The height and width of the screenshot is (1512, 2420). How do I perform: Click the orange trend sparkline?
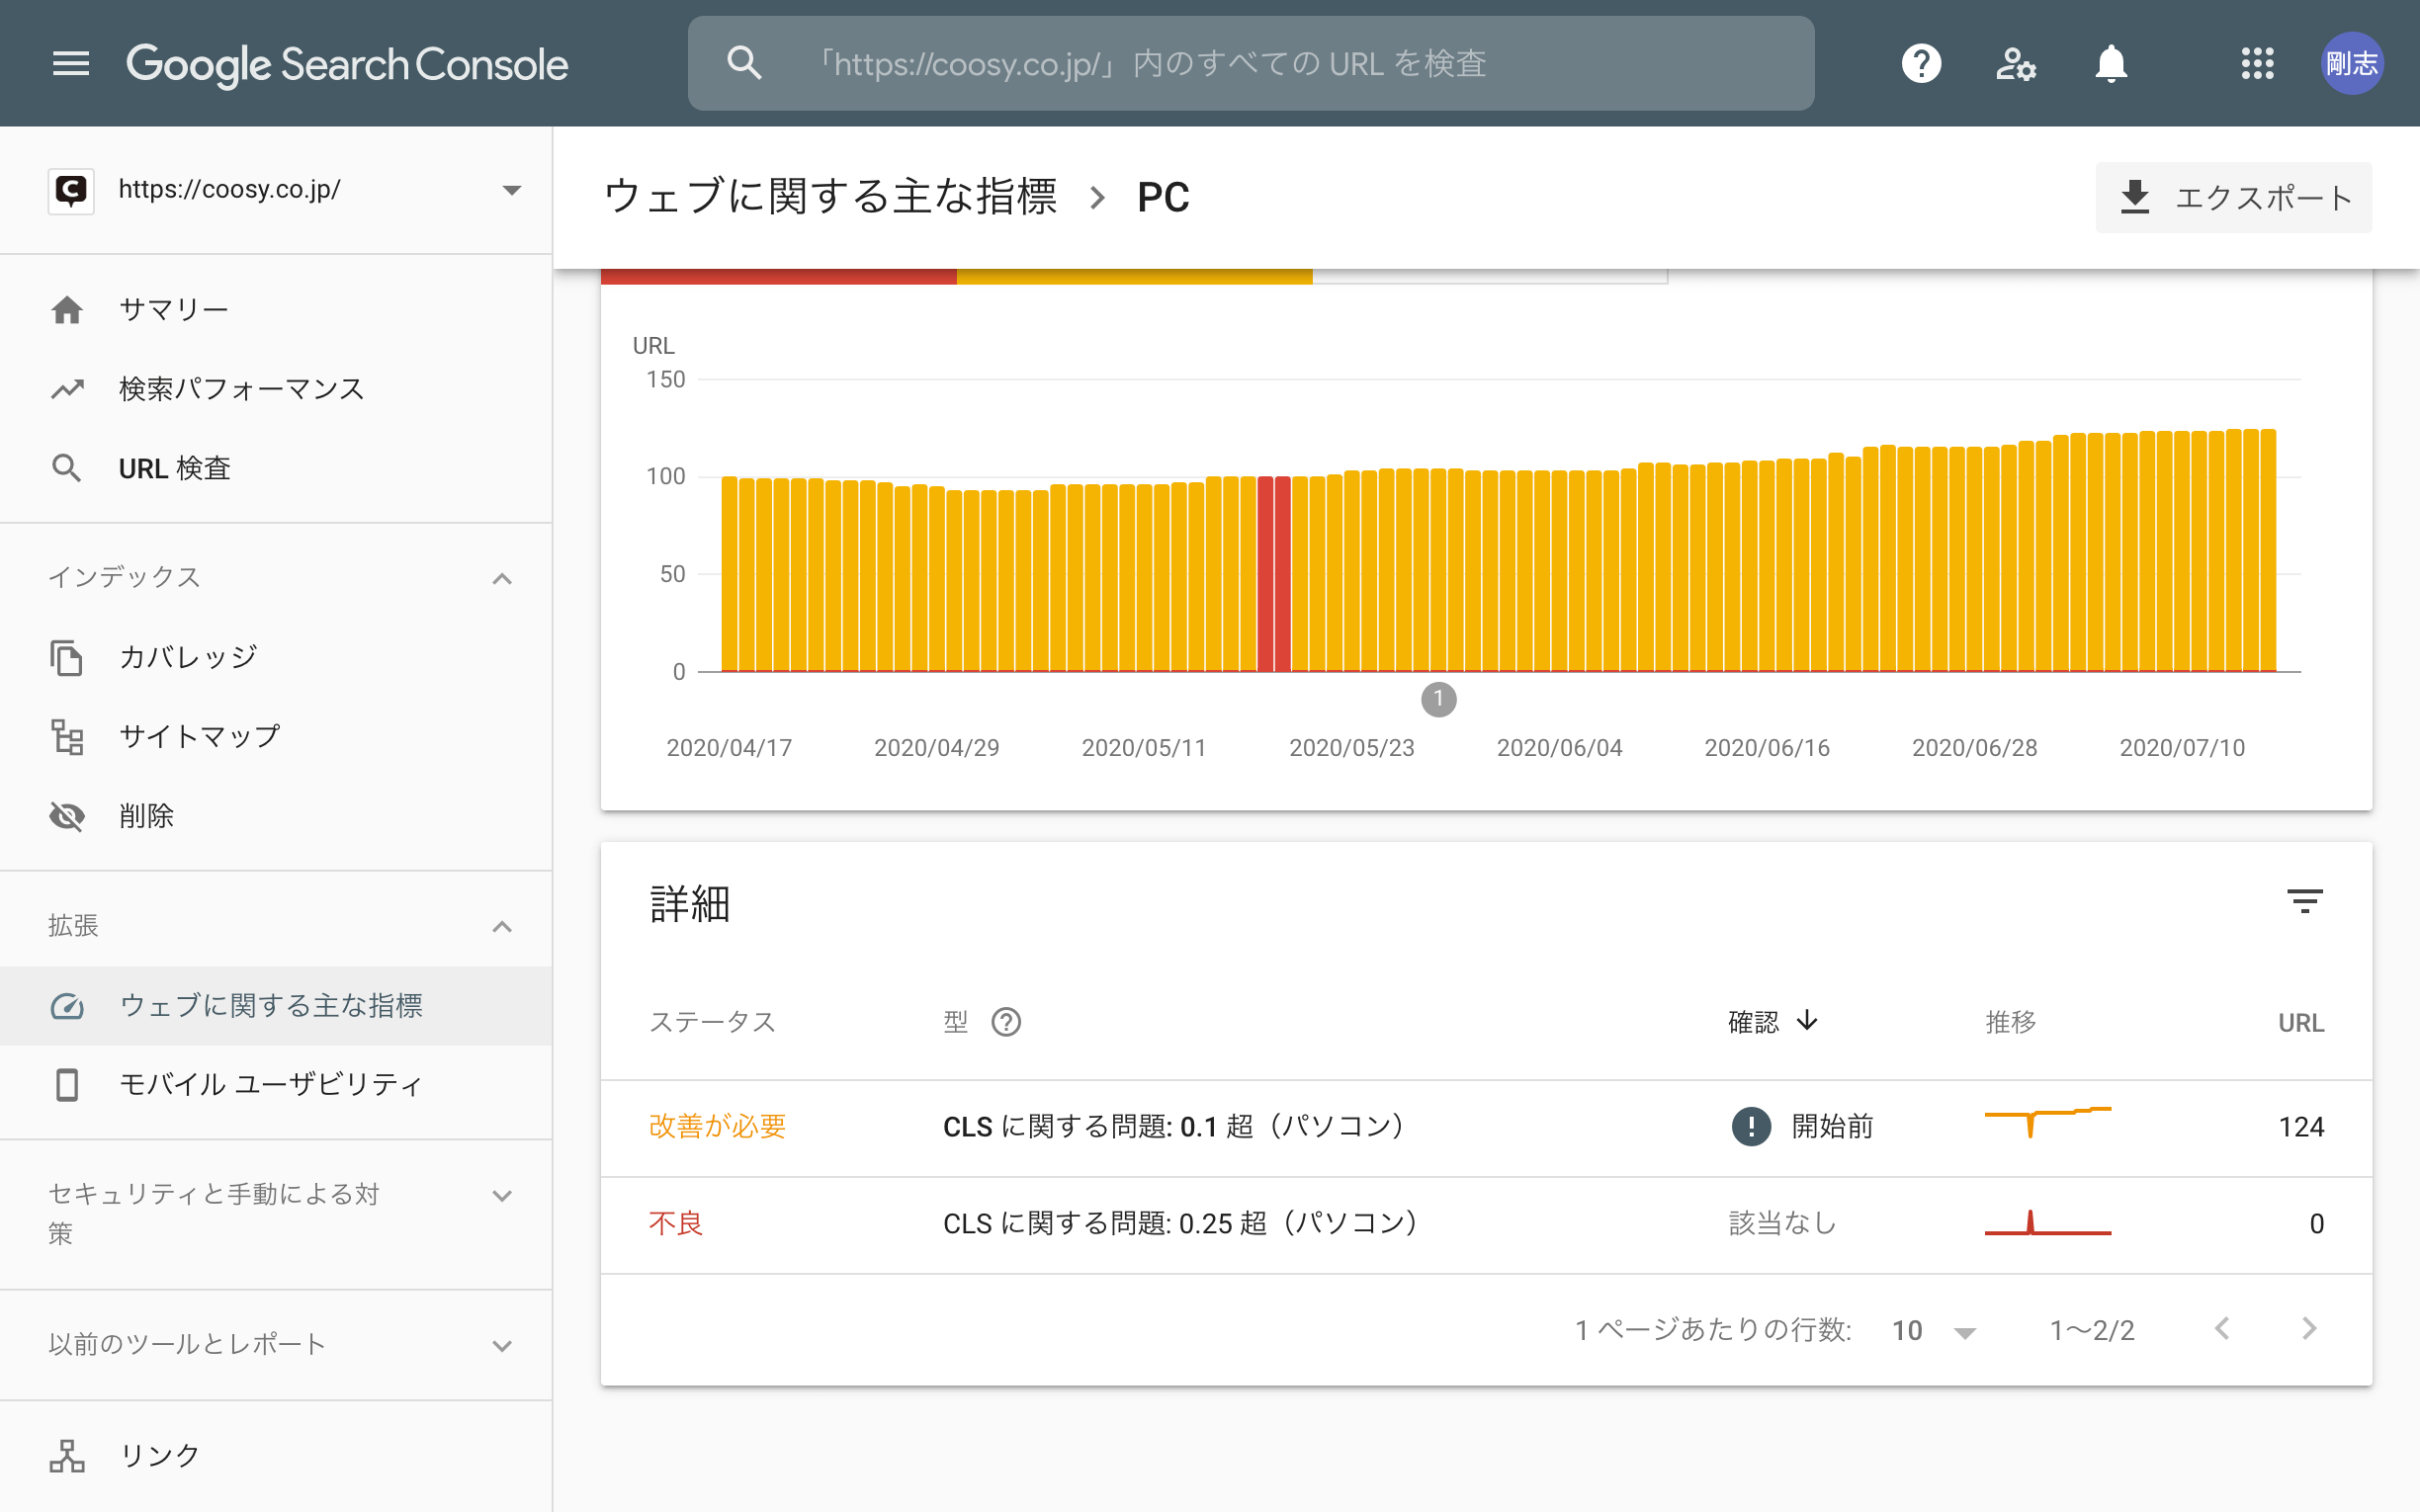point(2047,1122)
